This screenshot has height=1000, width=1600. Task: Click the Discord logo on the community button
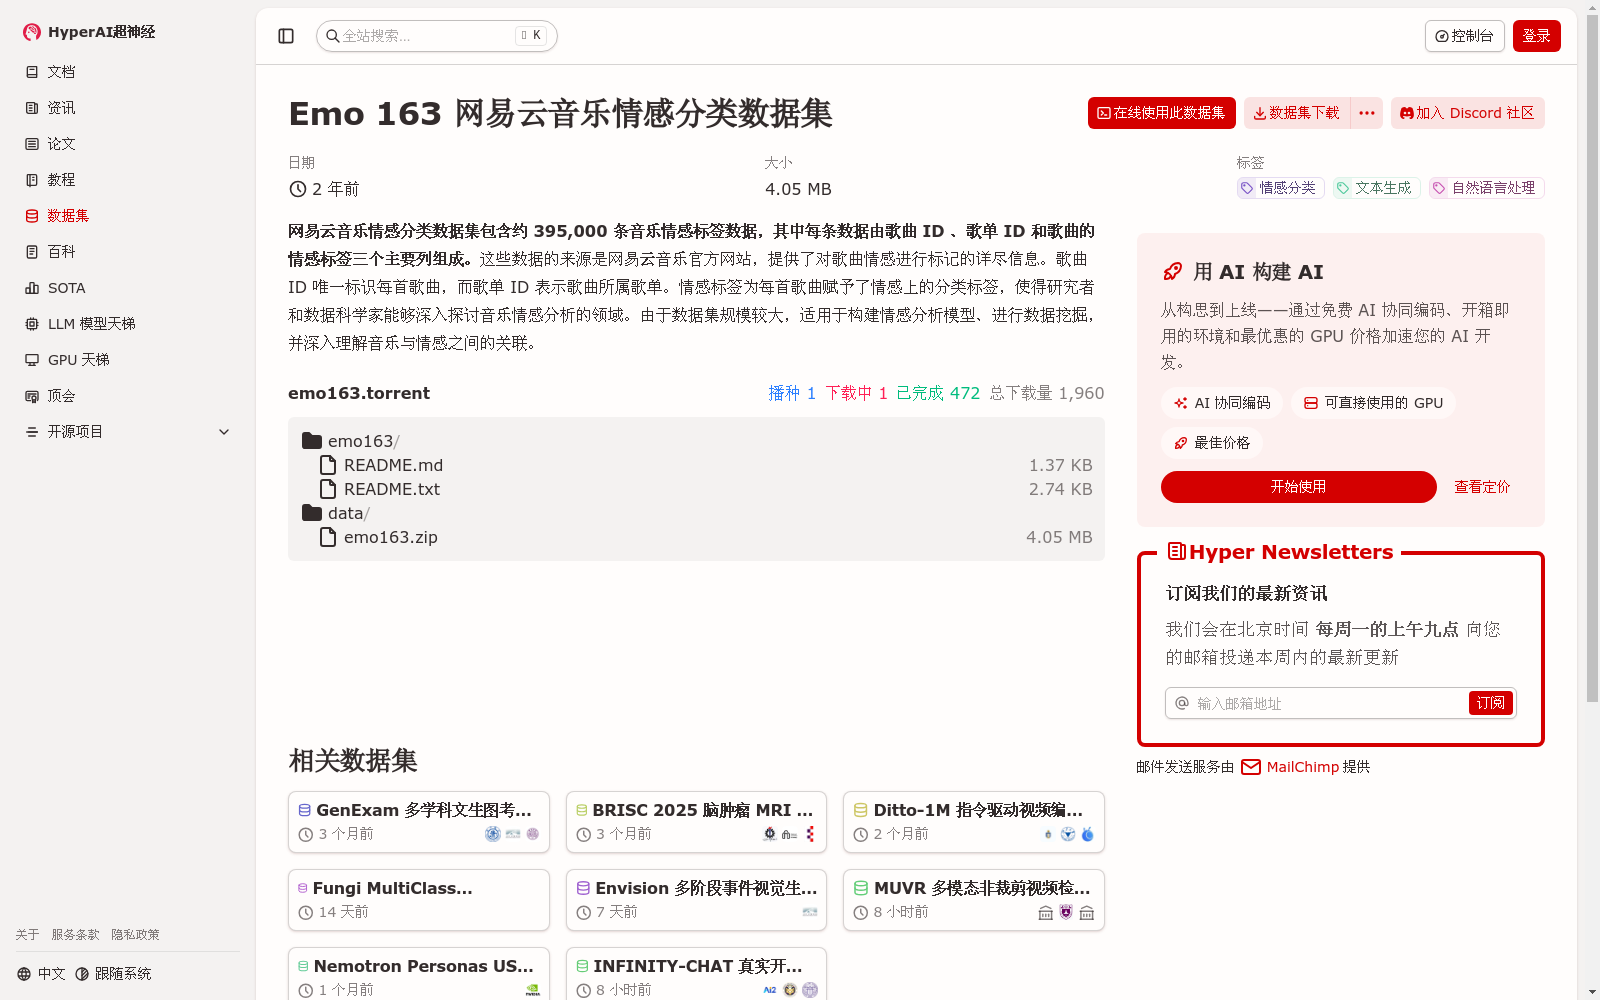click(x=1408, y=112)
